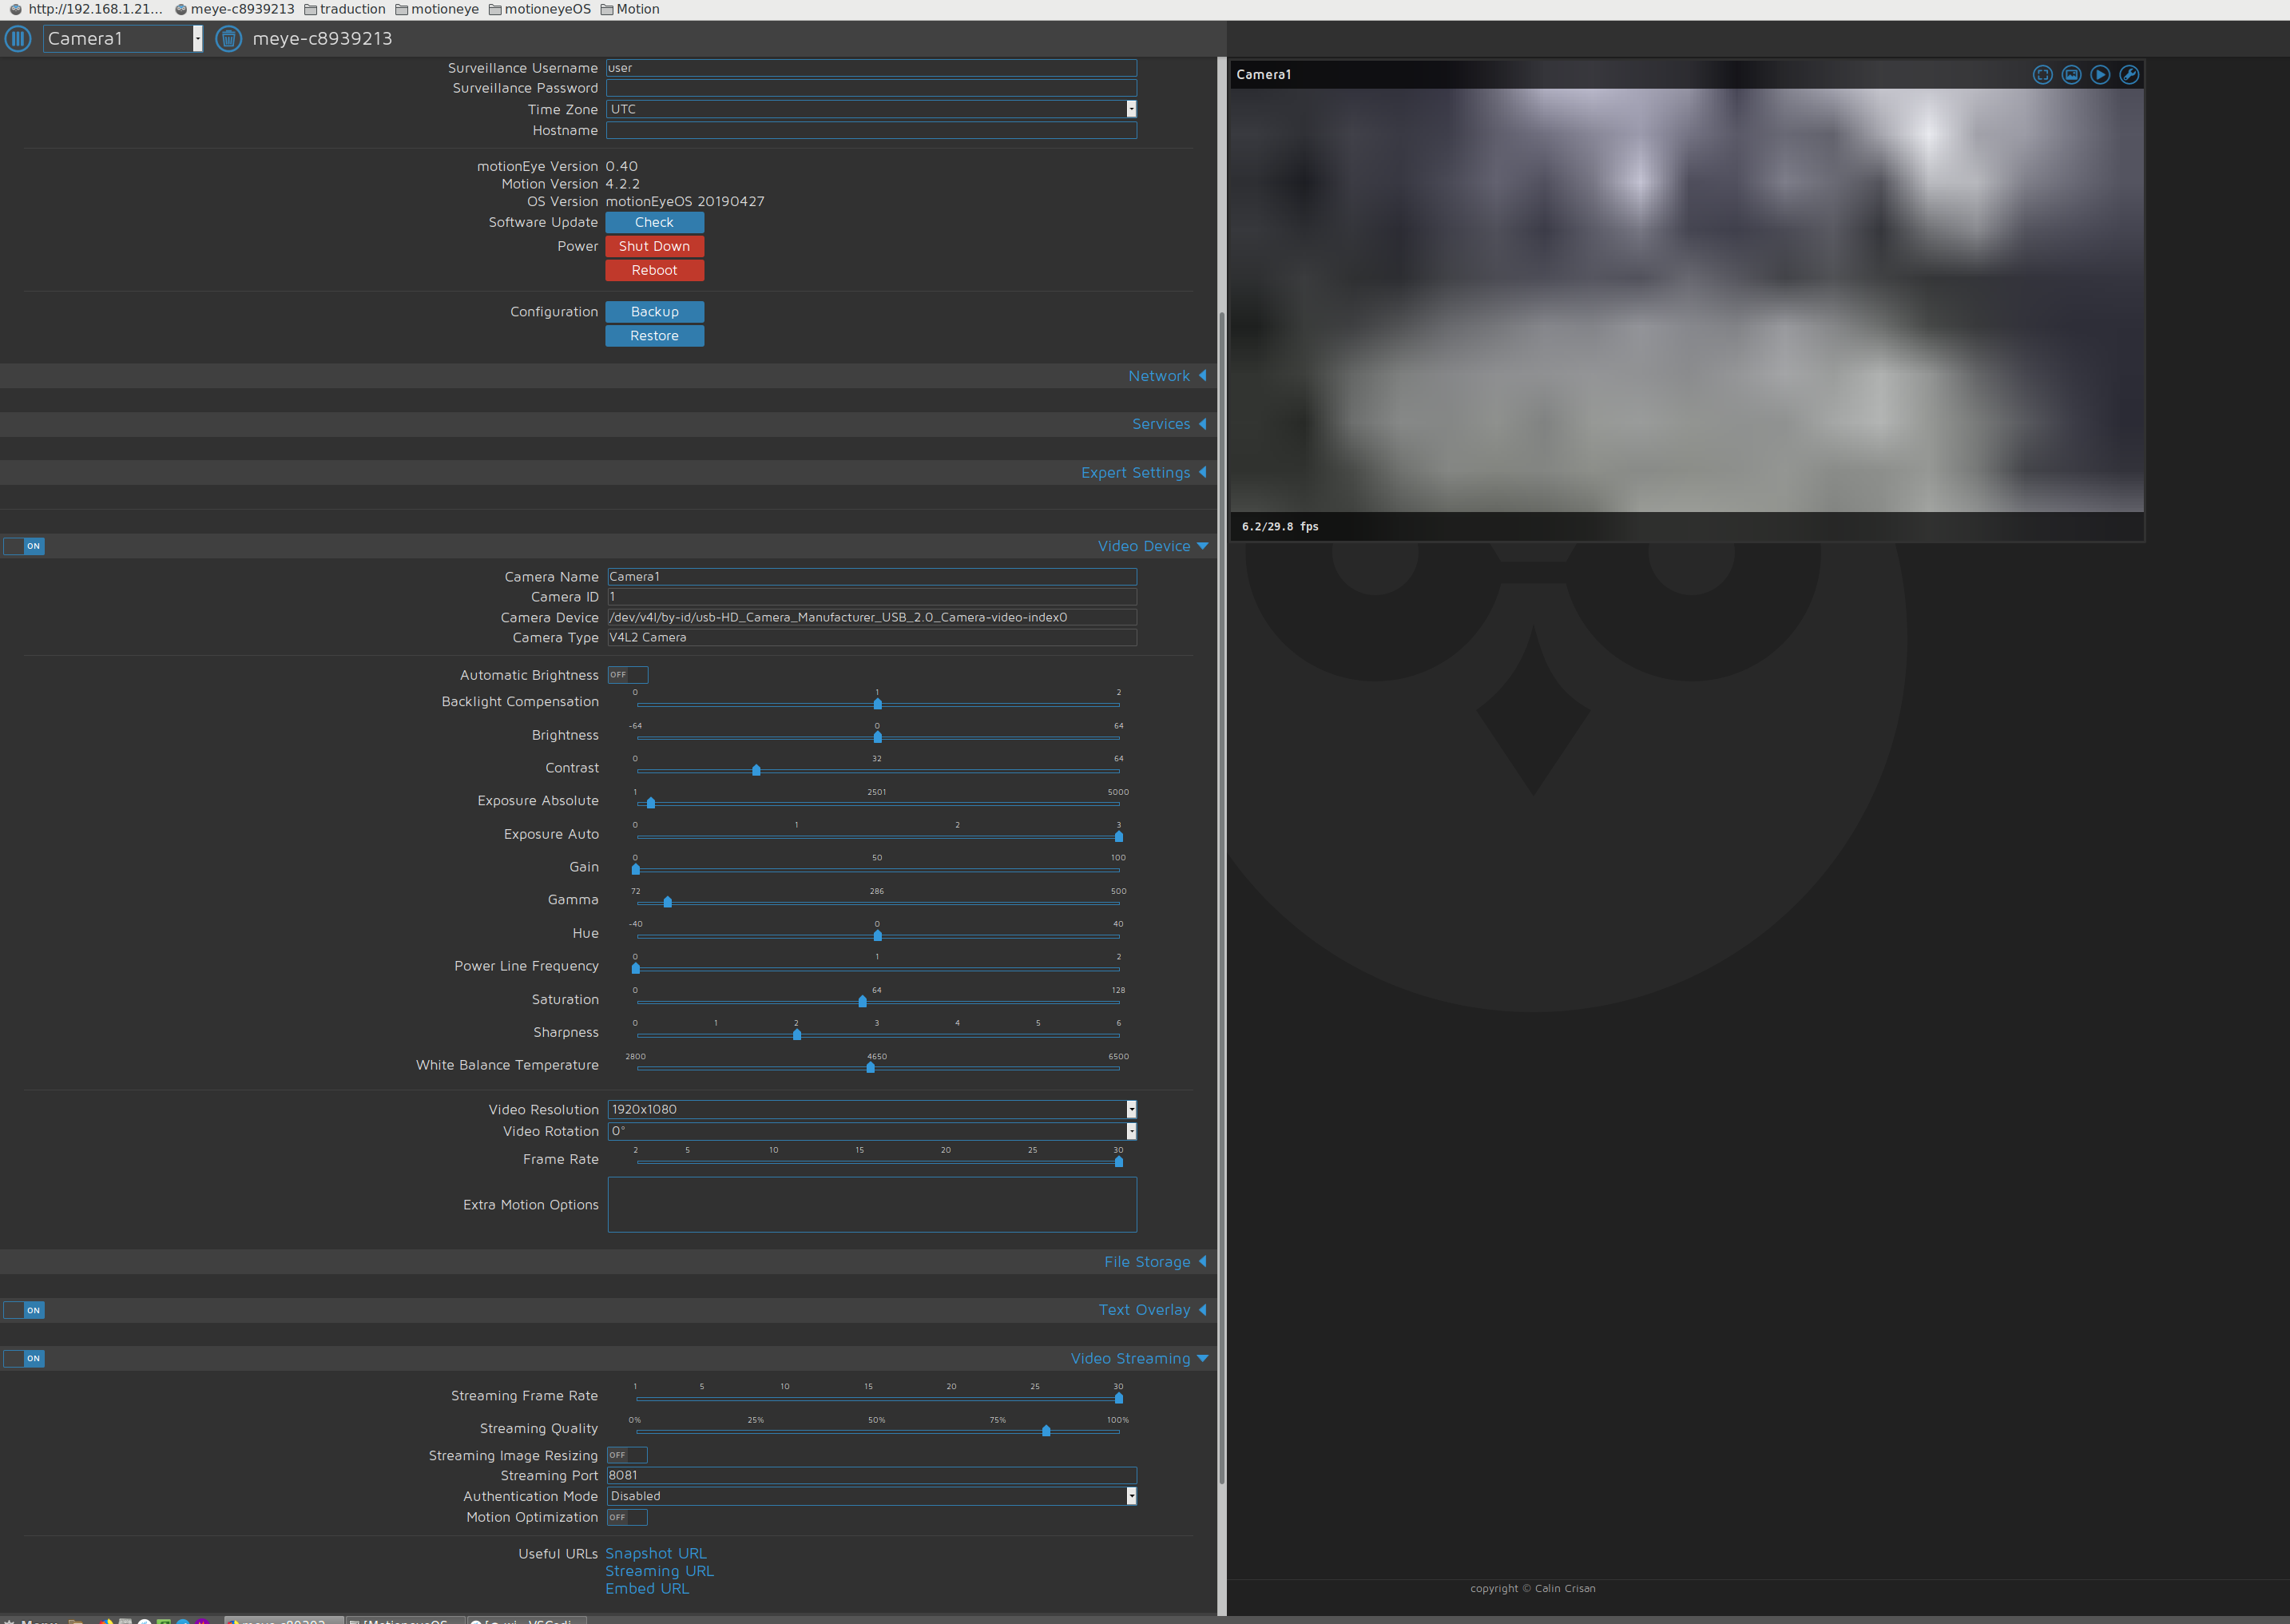Viewport: 2290px width, 1624px height.
Task: Open the Authentication Mode dropdown
Action: [1130, 1495]
